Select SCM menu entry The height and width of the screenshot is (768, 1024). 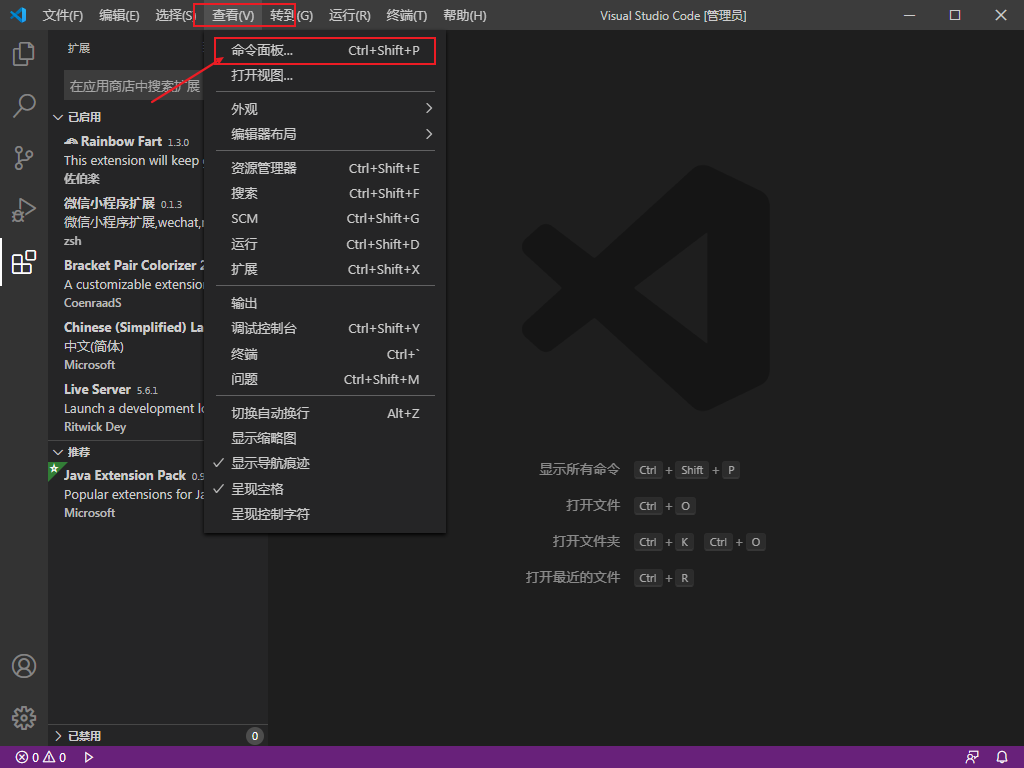pyautogui.click(x=325, y=219)
